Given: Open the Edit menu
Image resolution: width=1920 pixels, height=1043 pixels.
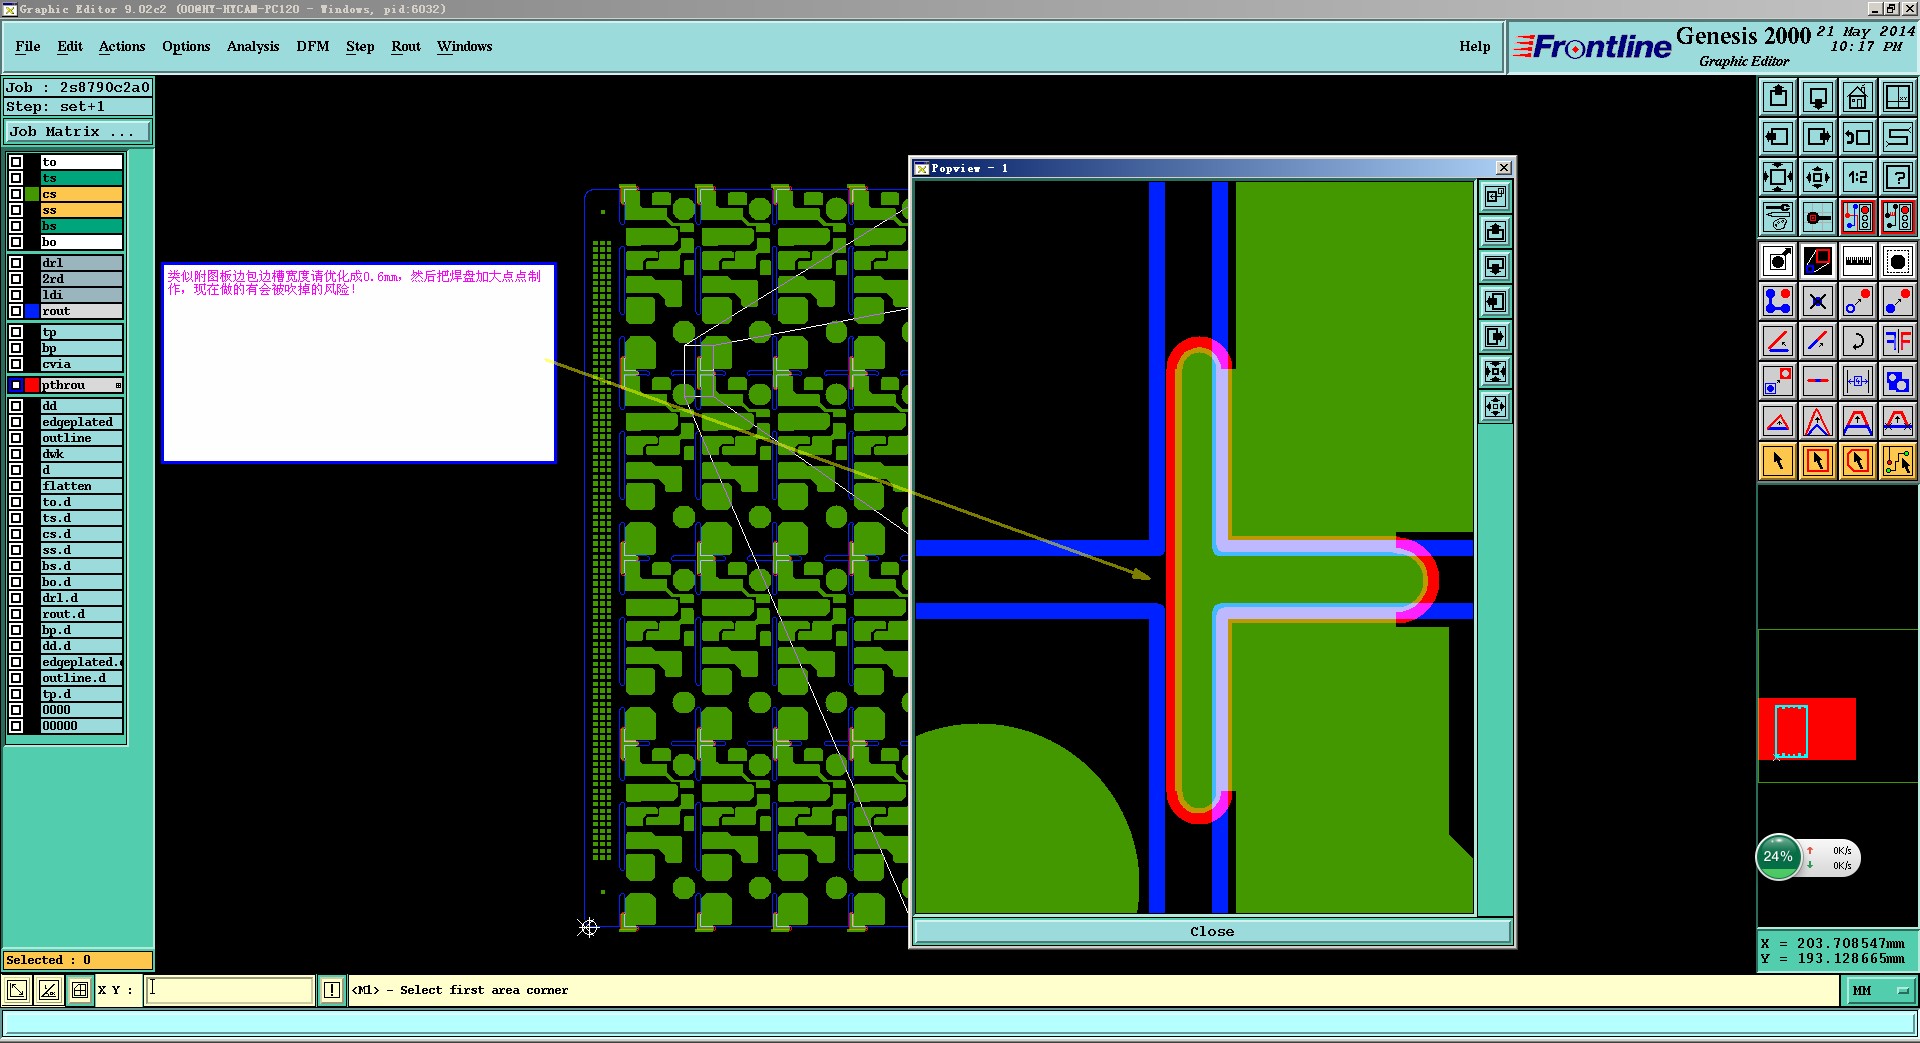Looking at the screenshot, I should tap(70, 46).
